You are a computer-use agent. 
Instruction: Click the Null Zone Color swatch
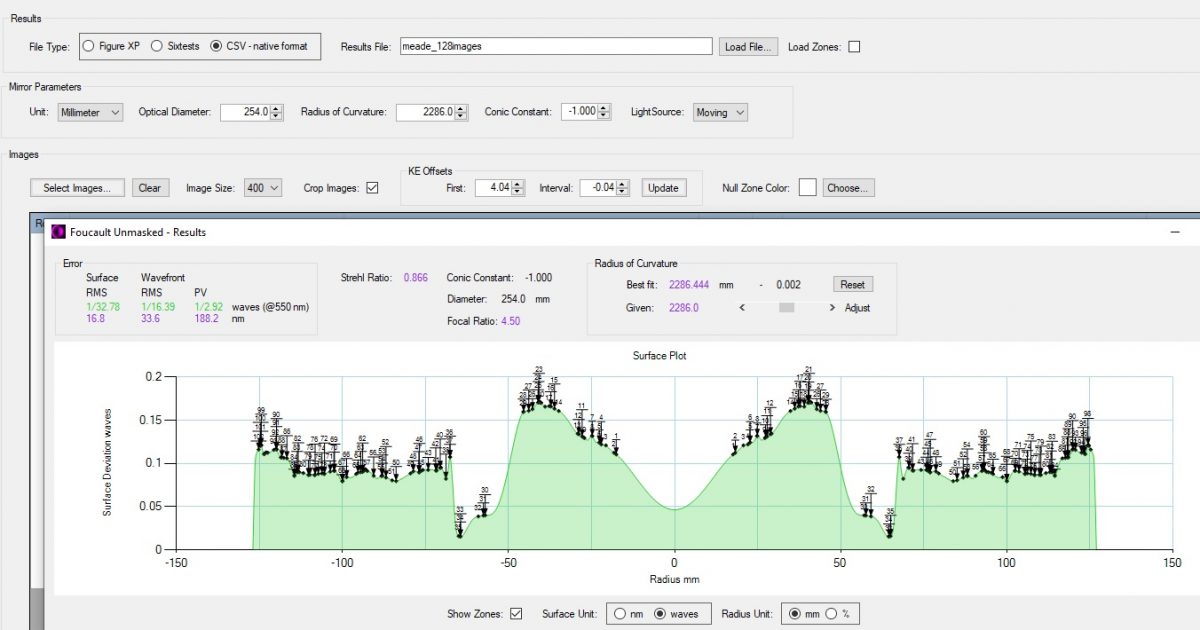tap(807, 188)
